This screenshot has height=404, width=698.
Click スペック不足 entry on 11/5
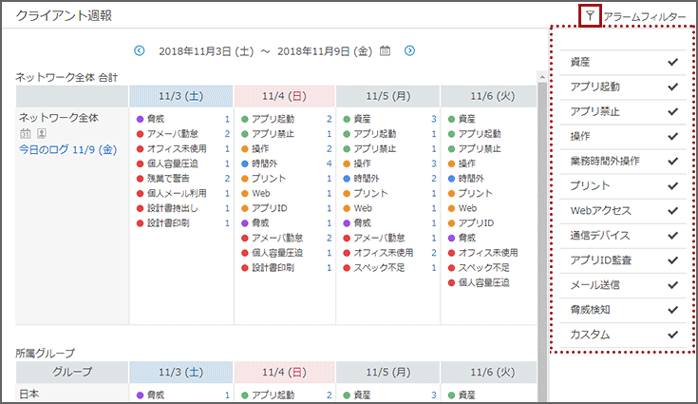pyautogui.click(x=379, y=268)
